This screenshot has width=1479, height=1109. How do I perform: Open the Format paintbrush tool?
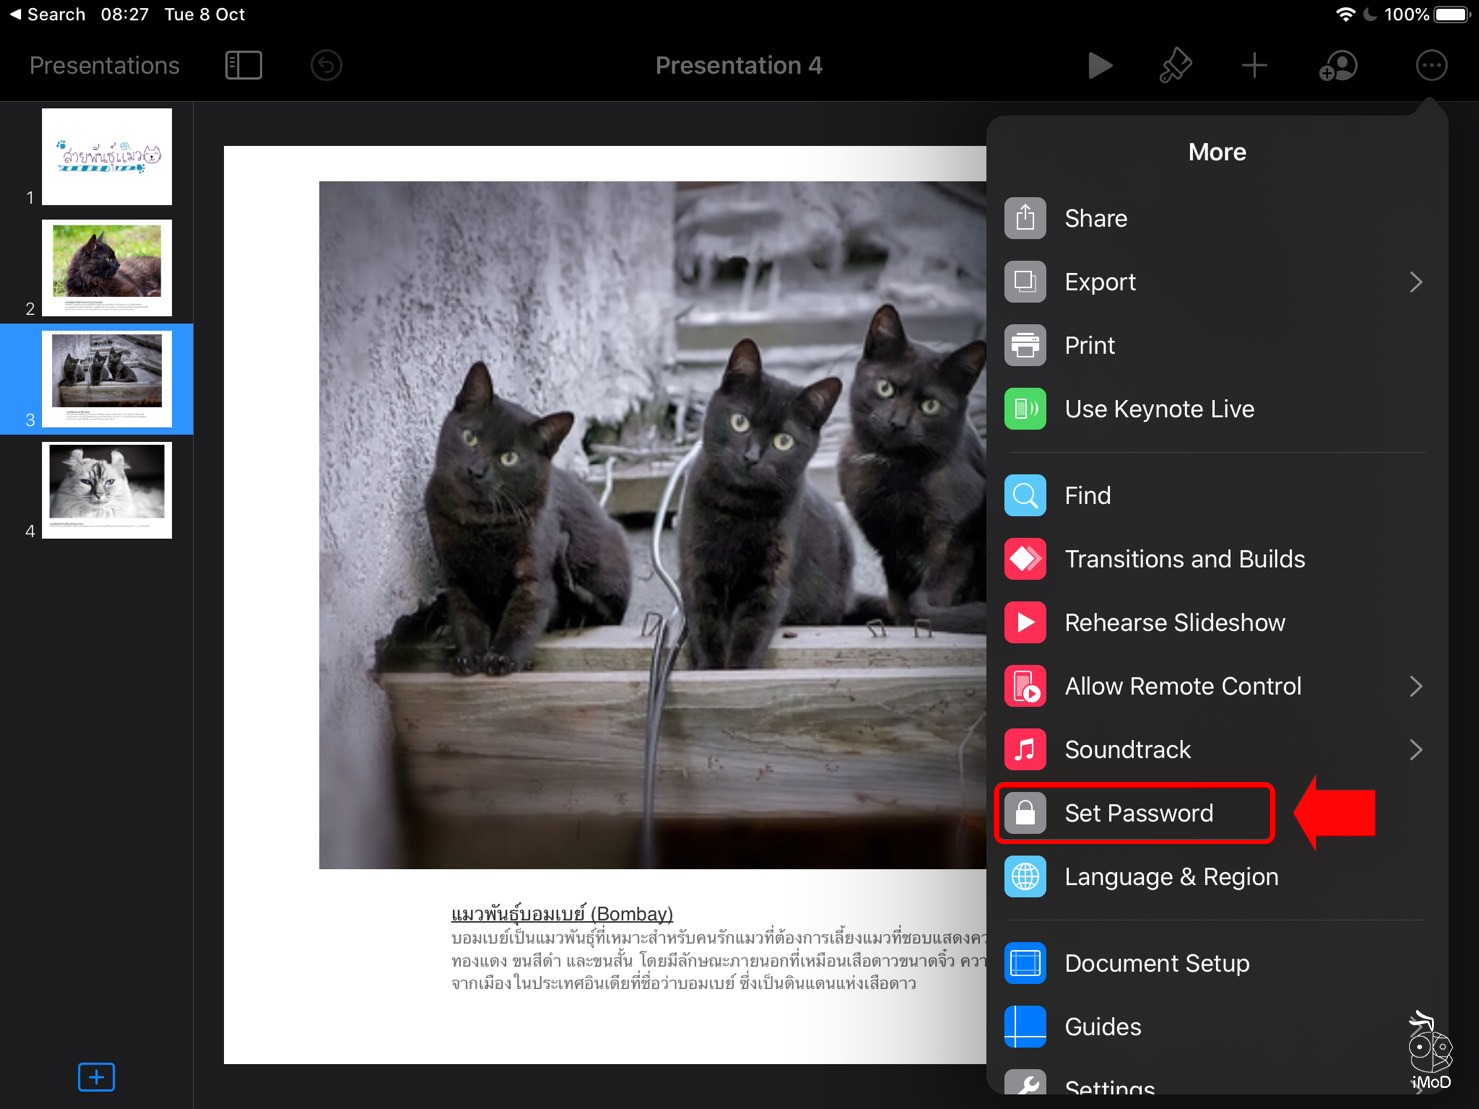click(x=1175, y=66)
